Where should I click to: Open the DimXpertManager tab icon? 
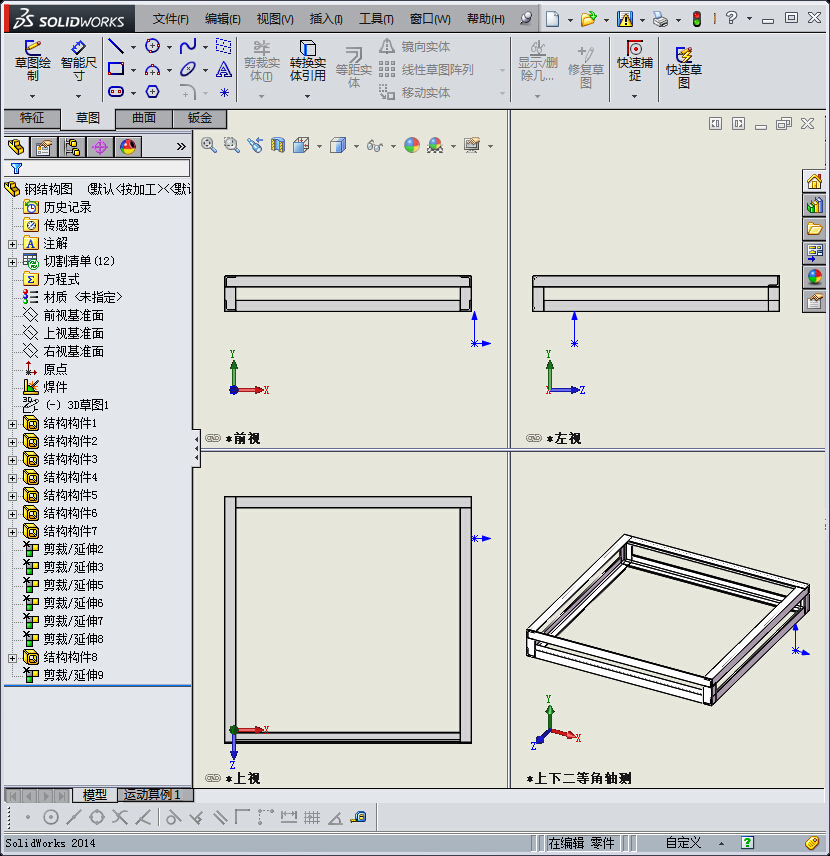click(x=100, y=147)
